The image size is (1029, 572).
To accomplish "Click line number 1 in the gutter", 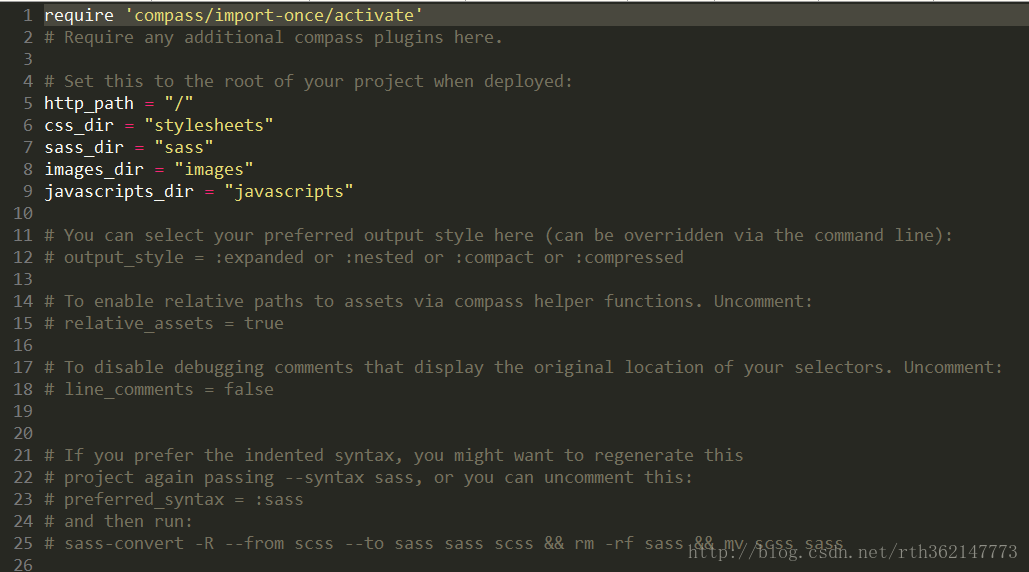I will 28,15.
